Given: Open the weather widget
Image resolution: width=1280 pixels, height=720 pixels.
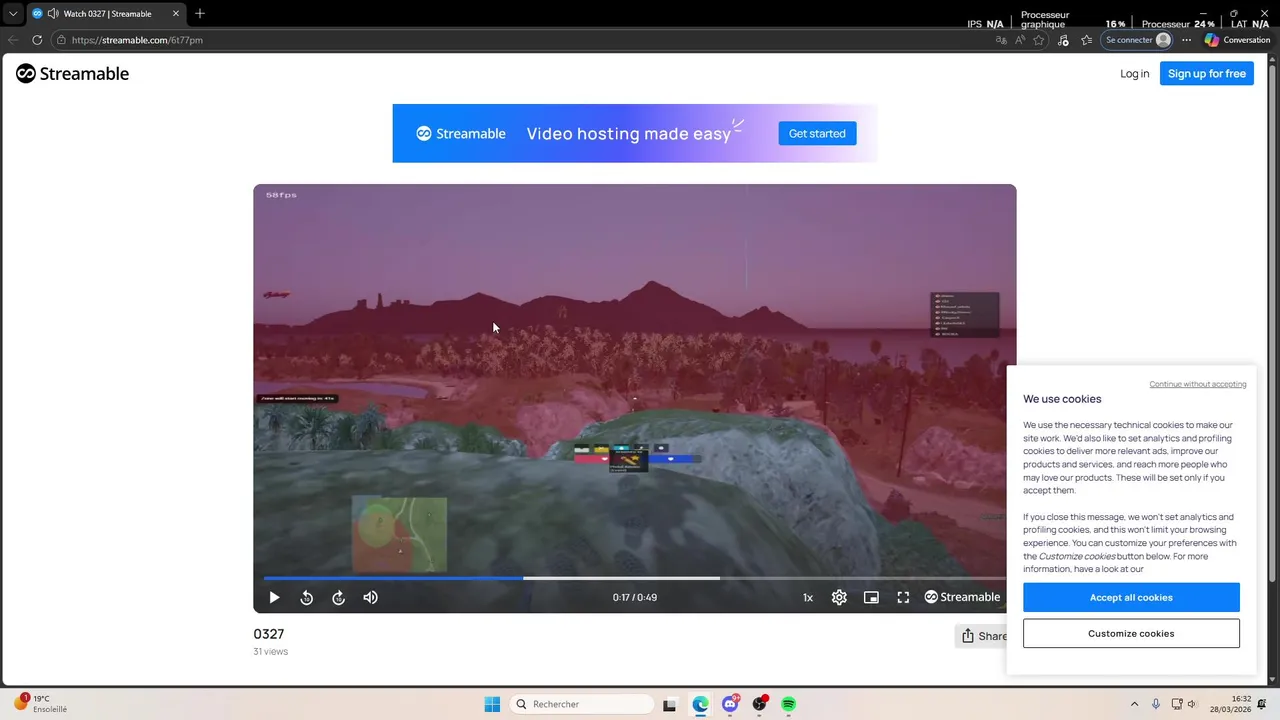Looking at the screenshot, I should (x=40, y=704).
